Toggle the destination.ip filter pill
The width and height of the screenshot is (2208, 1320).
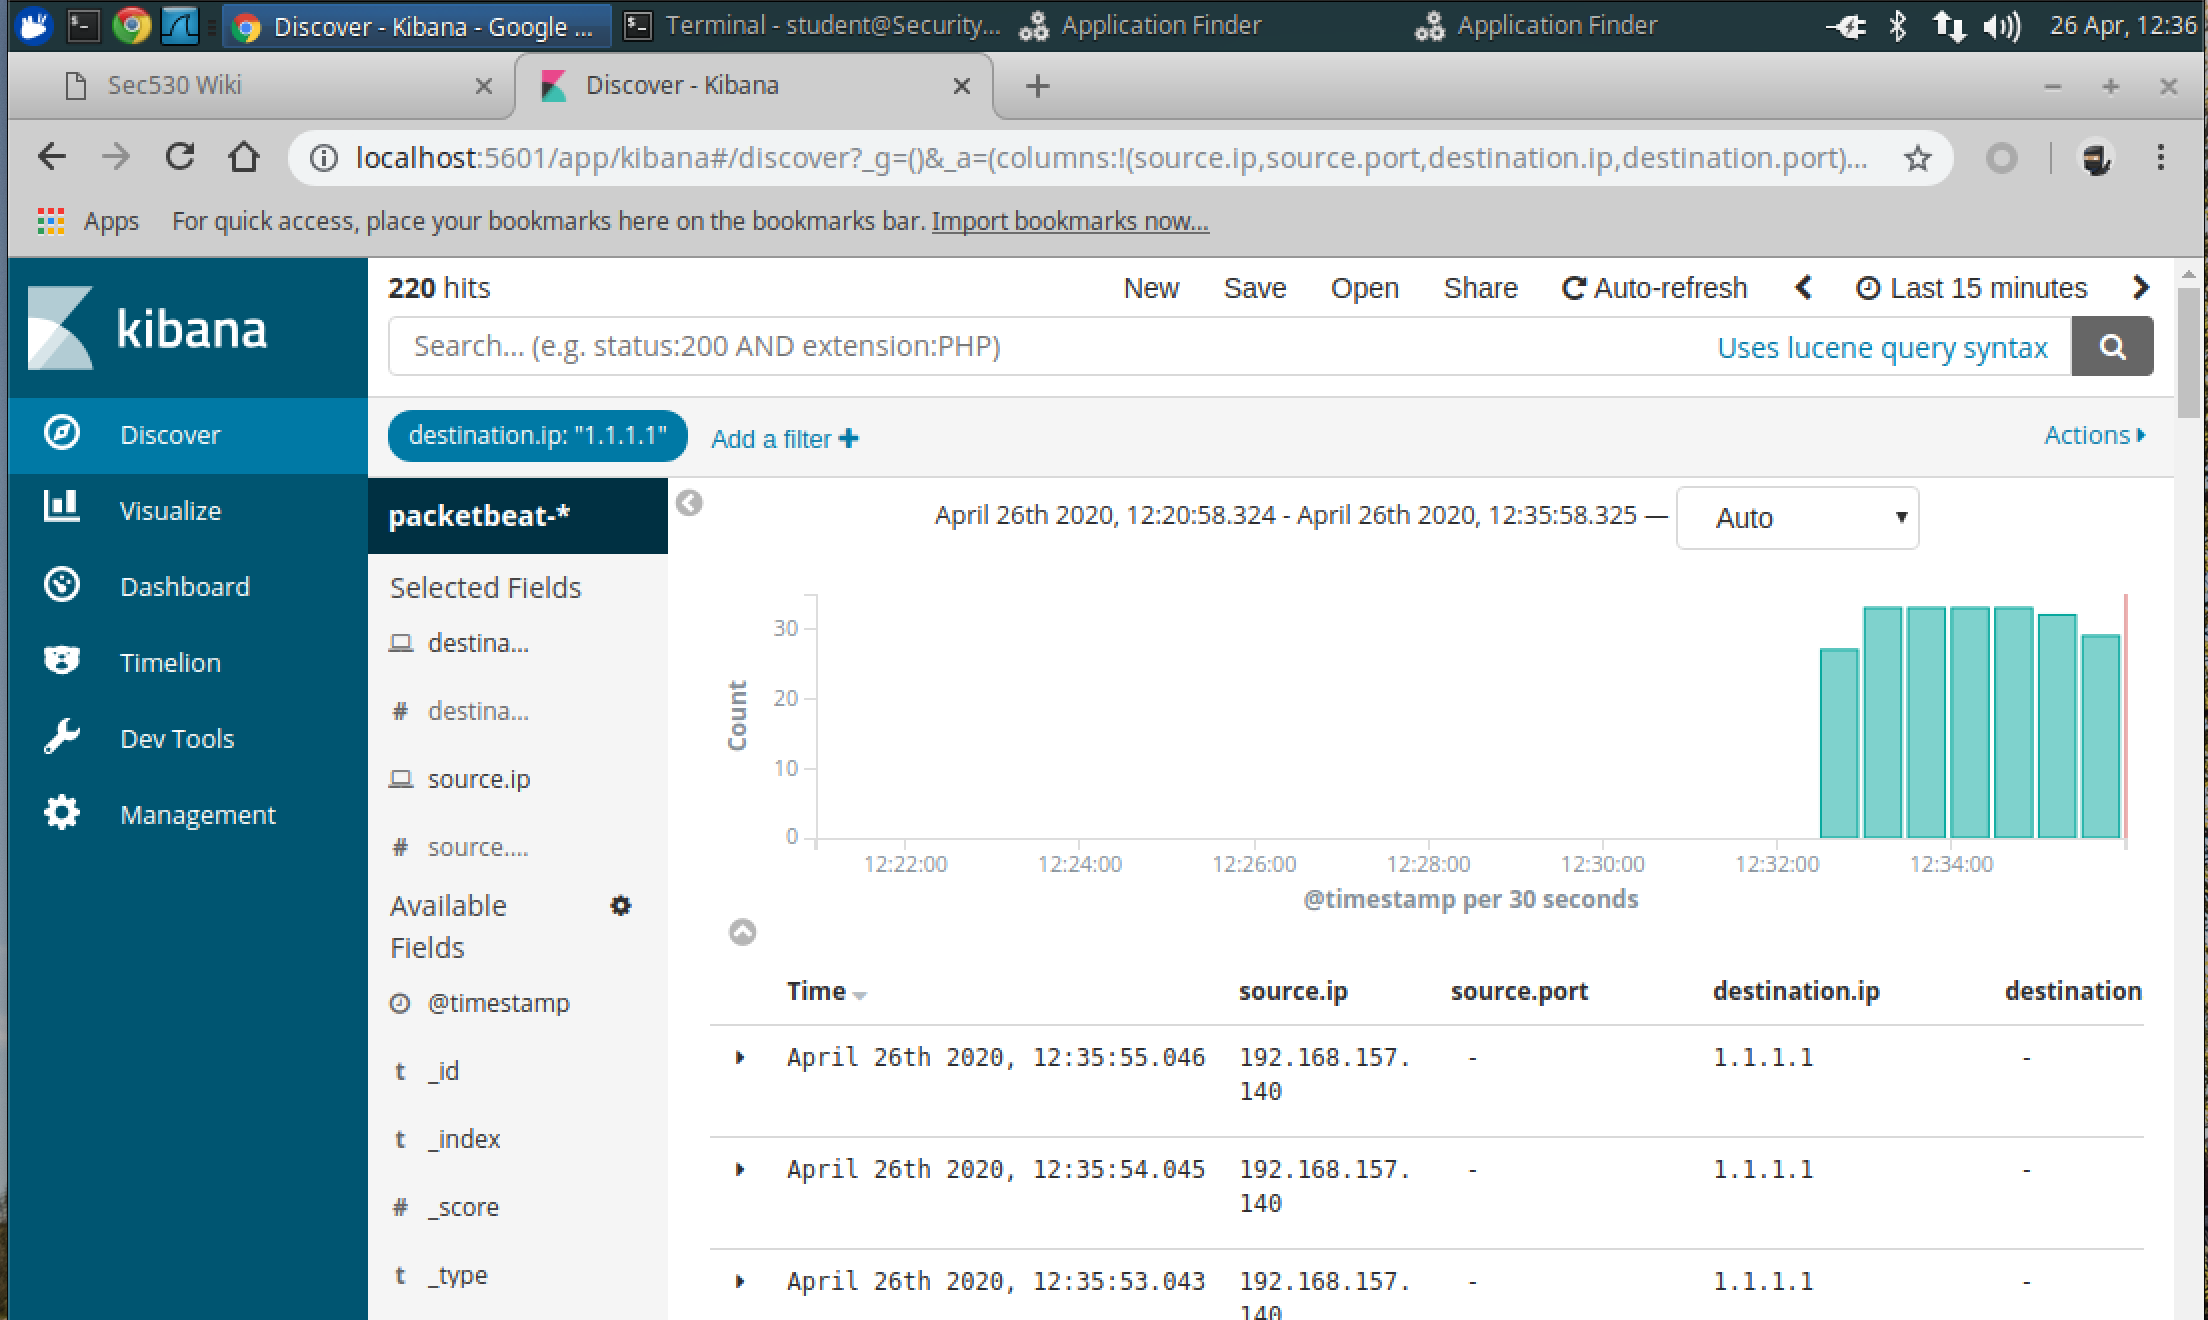(x=536, y=435)
